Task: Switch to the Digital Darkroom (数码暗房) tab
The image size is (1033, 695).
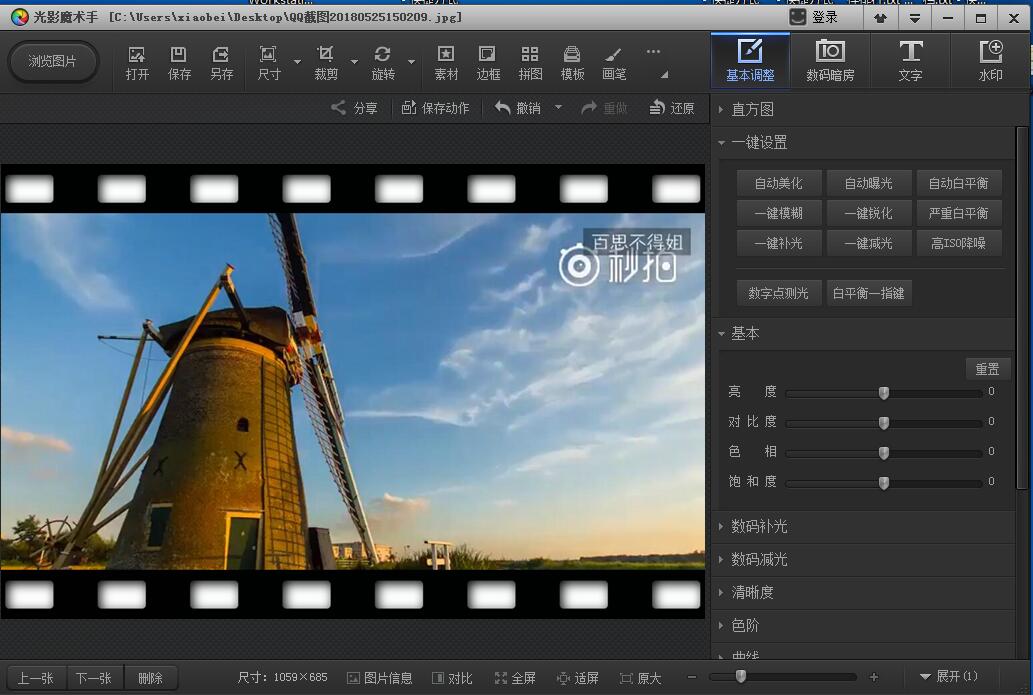Action: click(829, 61)
